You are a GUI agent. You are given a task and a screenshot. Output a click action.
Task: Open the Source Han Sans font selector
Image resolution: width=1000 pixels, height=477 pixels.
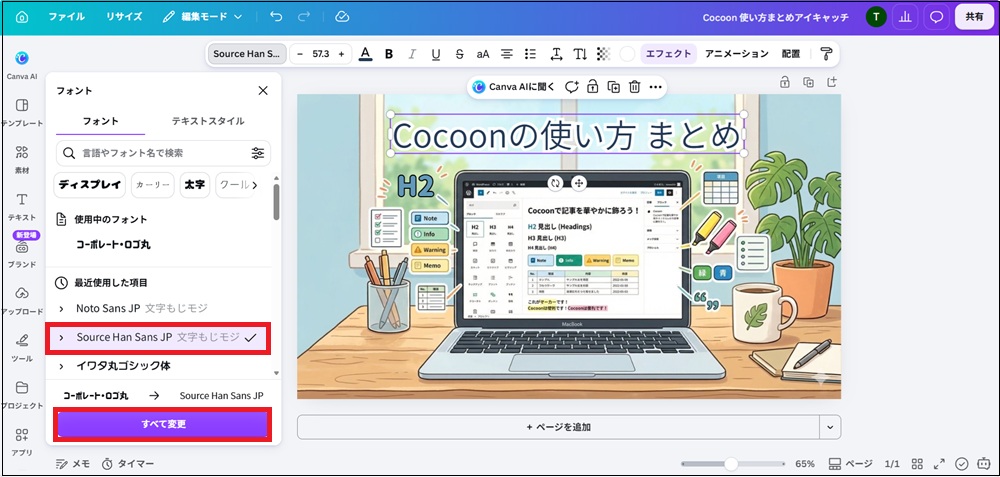pyautogui.click(x=246, y=54)
